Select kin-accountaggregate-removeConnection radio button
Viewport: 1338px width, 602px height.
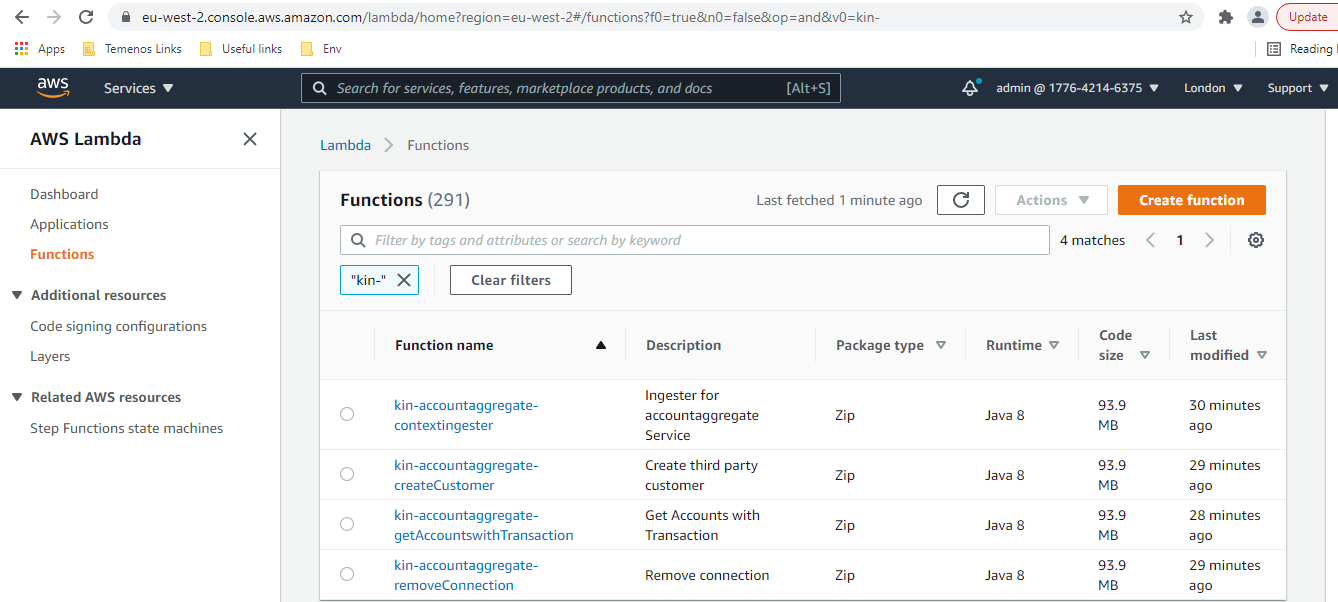click(347, 574)
